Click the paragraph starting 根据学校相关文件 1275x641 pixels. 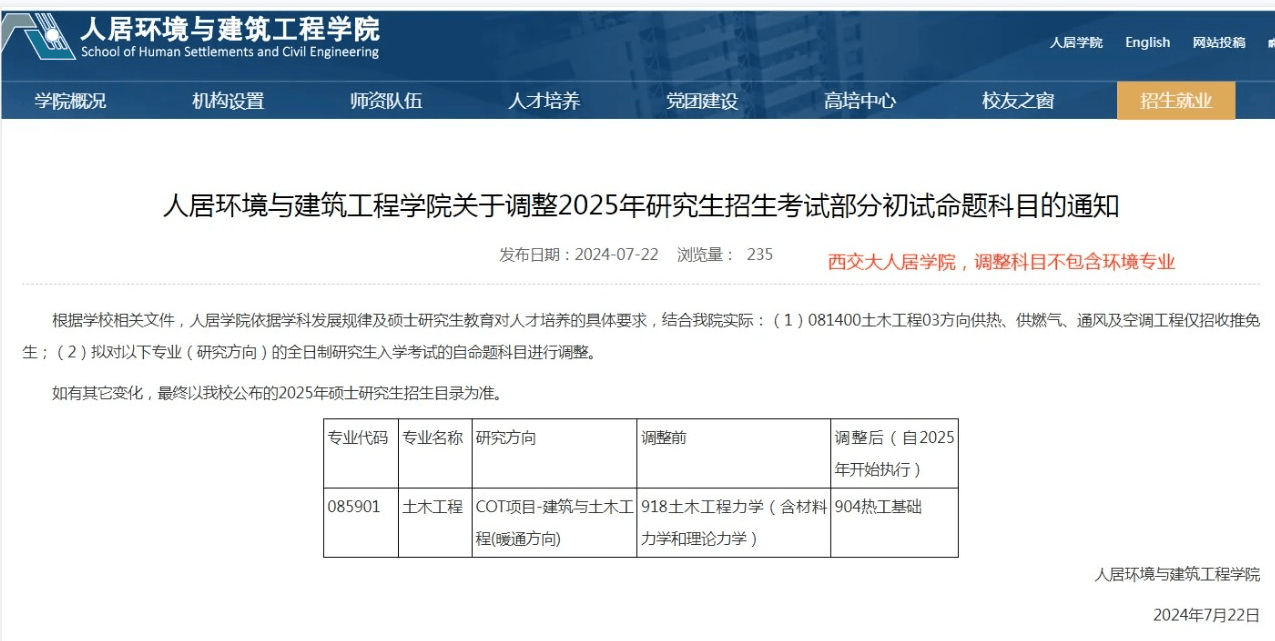pyautogui.click(x=640, y=337)
